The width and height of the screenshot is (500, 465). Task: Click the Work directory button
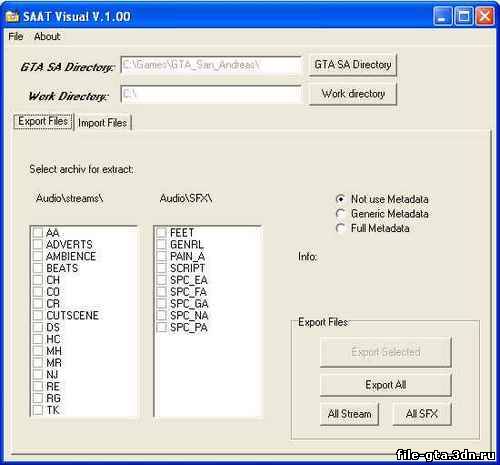353,94
